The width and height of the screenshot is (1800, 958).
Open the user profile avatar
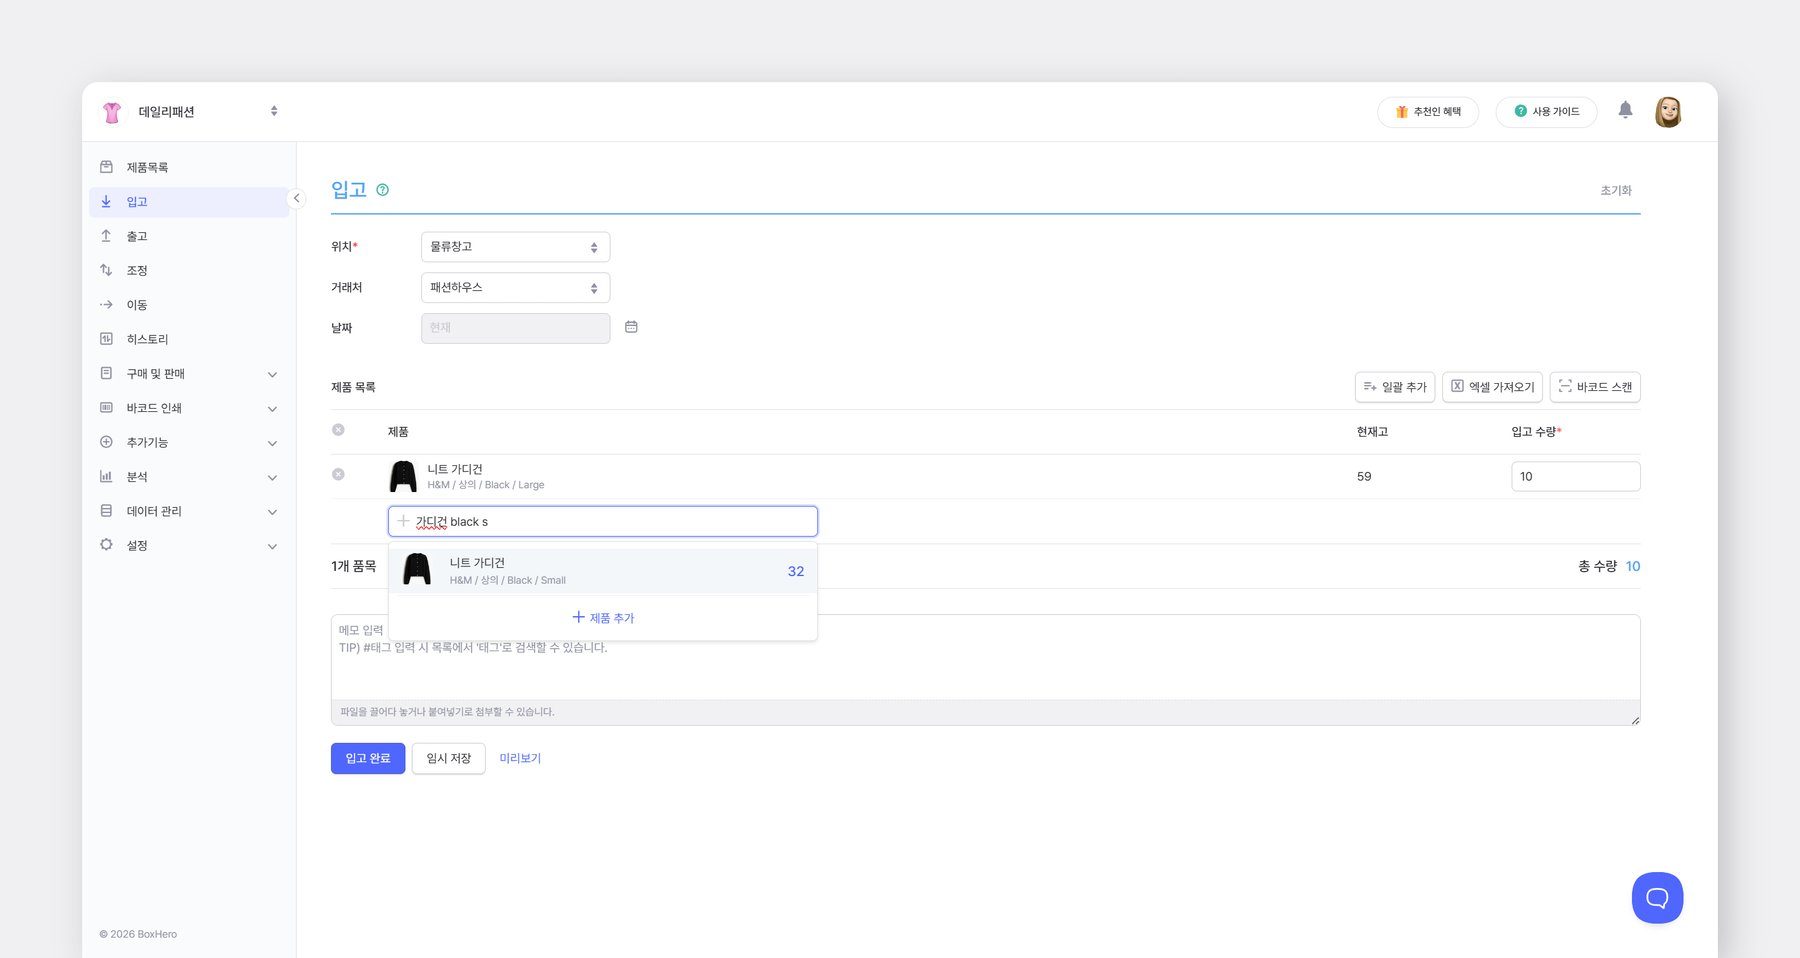click(1667, 112)
